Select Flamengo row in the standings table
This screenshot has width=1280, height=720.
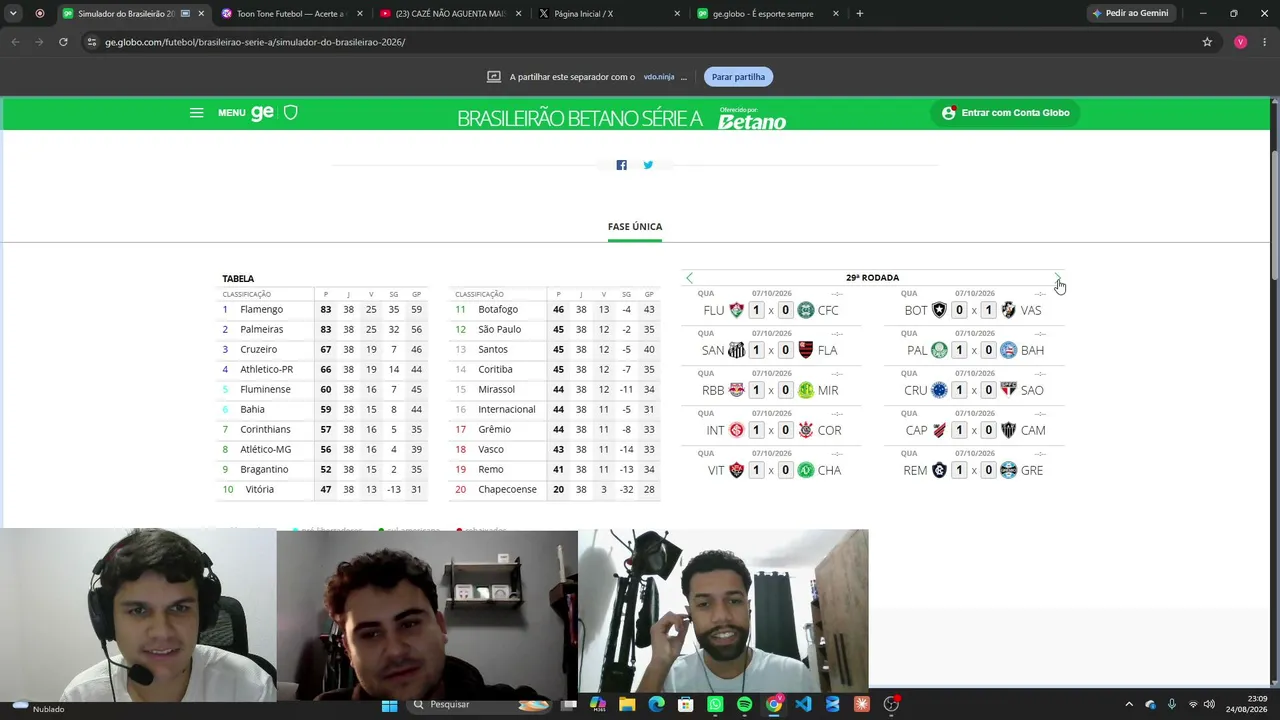click(323, 310)
